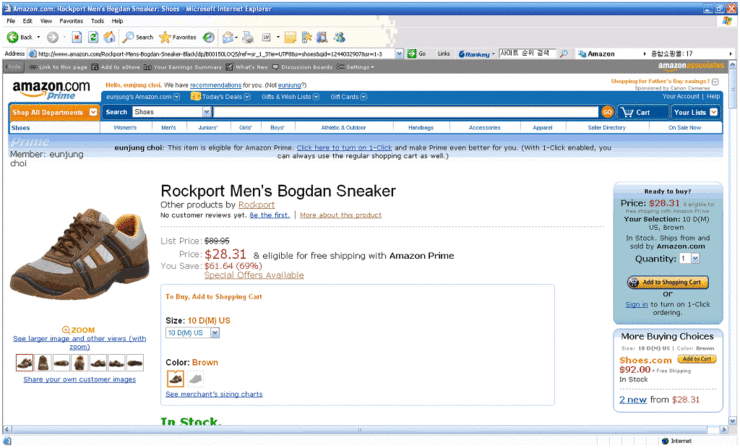
Task: Select the first shoe thumbnail view
Action: pos(25,363)
